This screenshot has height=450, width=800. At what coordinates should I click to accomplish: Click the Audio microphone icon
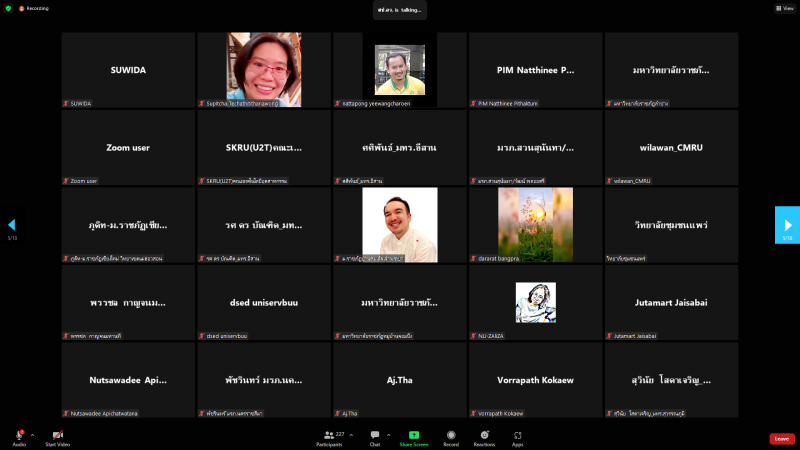(x=18, y=435)
